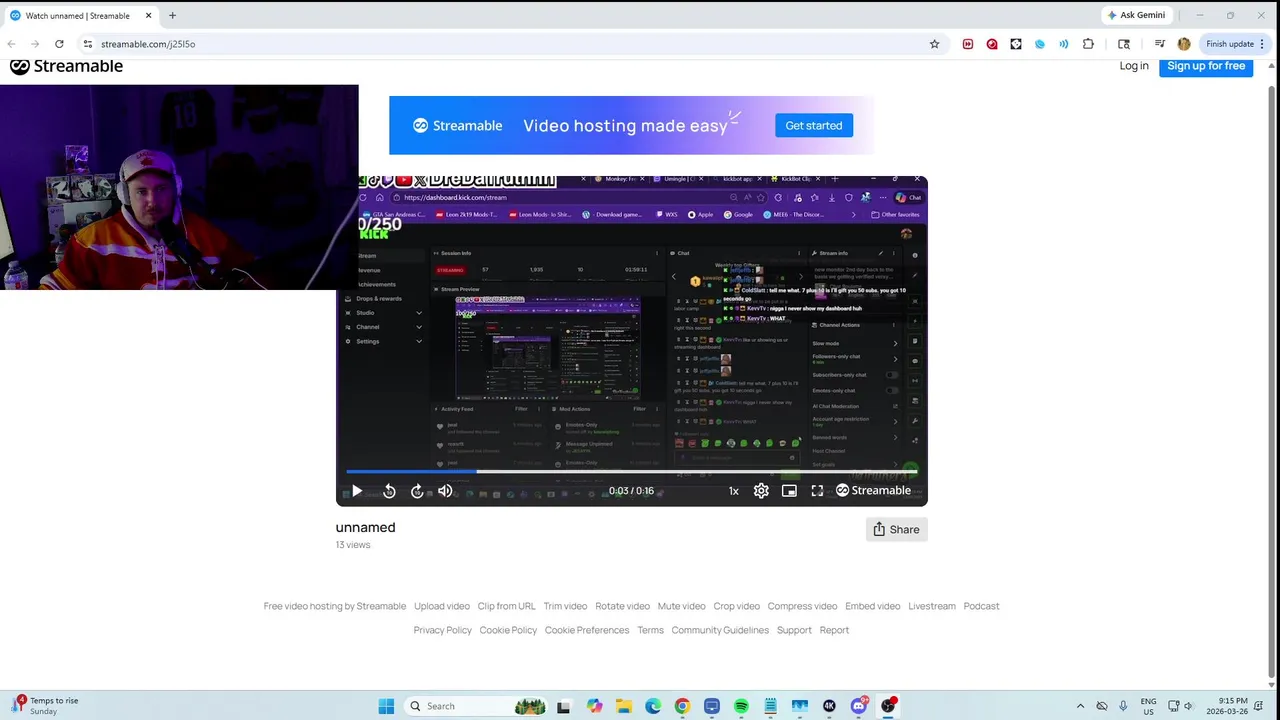Enable picture-in-picture mode
1280x720 pixels.
pos(789,491)
